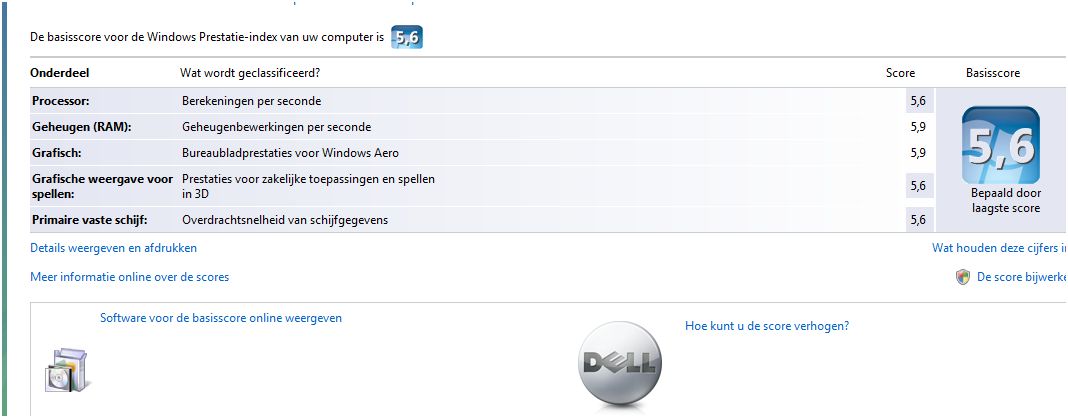Viewport: 1068px width, 418px height.
Task: Click the large 5,6 Basisscore tile
Action: click(x=1001, y=145)
